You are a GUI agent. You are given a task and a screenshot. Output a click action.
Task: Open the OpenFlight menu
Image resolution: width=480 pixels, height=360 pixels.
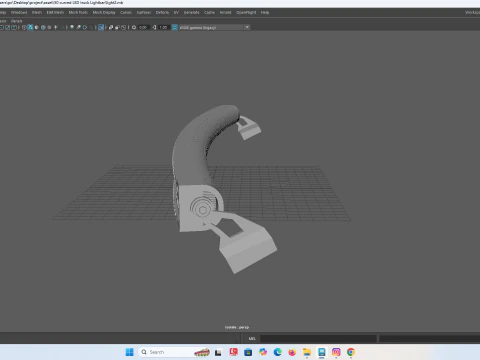coord(246,12)
